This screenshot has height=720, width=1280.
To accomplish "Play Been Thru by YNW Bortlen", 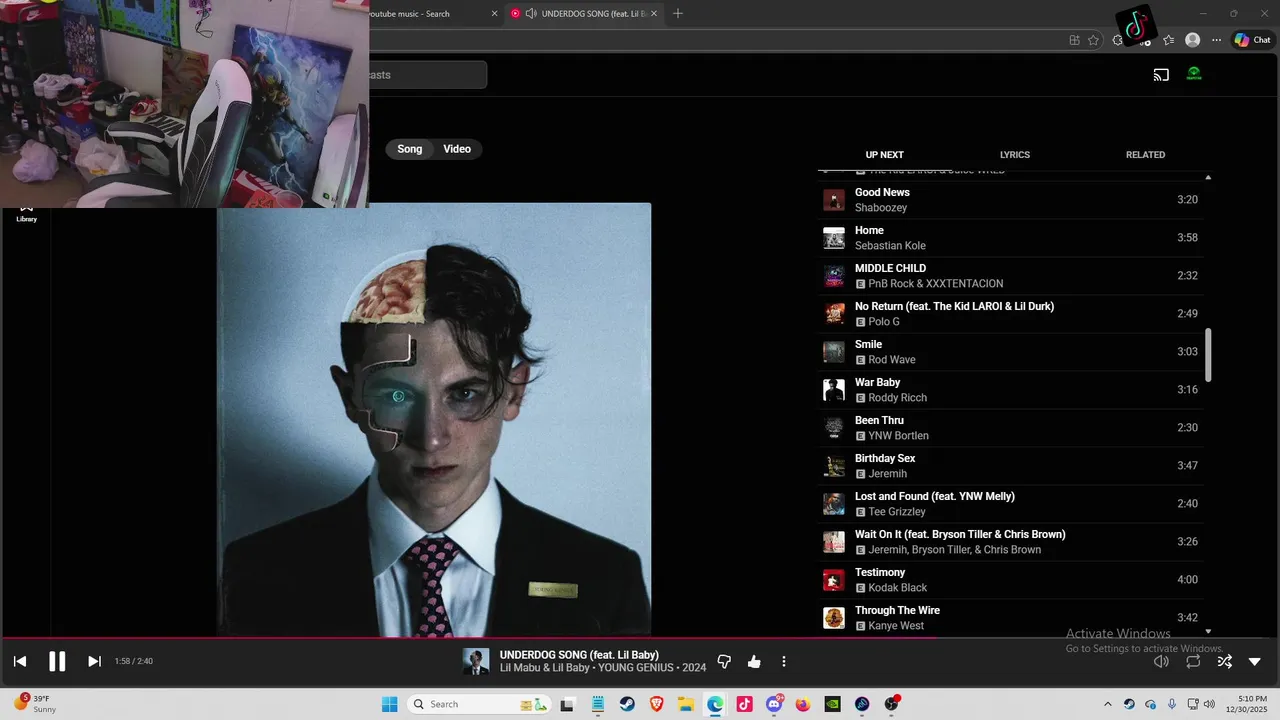I will 1010,428.
